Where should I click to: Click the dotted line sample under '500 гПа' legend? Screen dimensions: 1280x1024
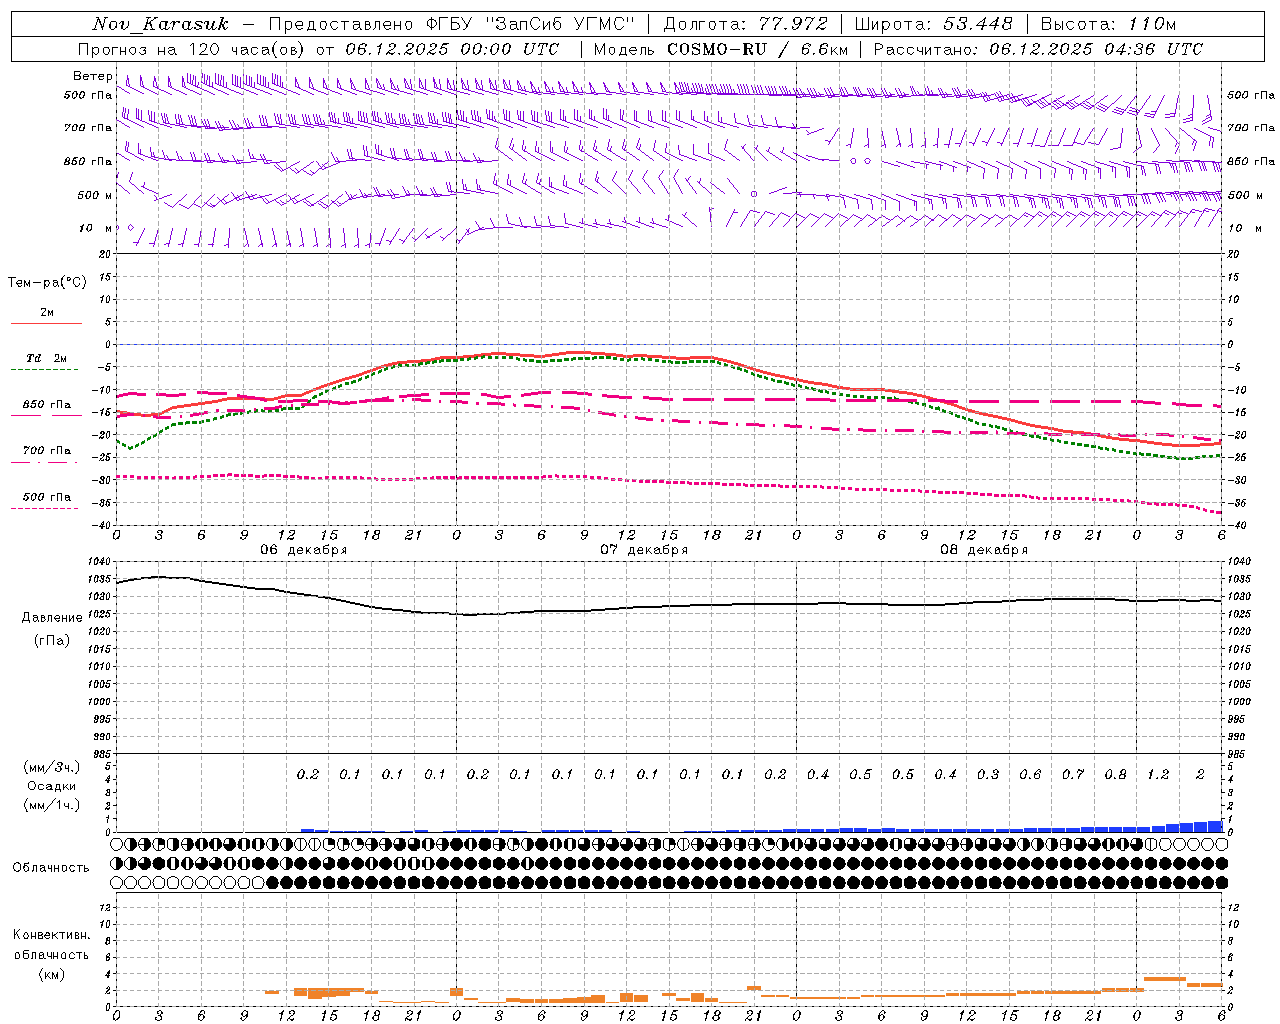tap(45, 509)
